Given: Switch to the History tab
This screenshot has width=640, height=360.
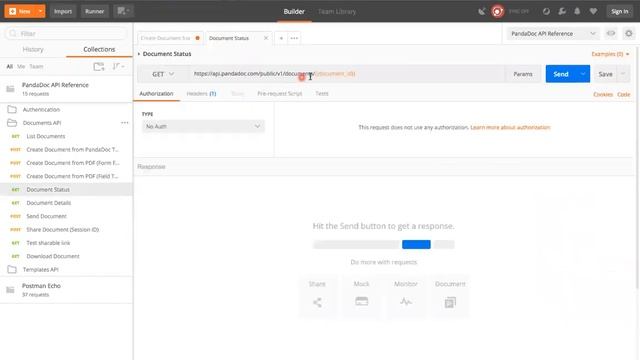Looking at the screenshot, I should 33,49.
